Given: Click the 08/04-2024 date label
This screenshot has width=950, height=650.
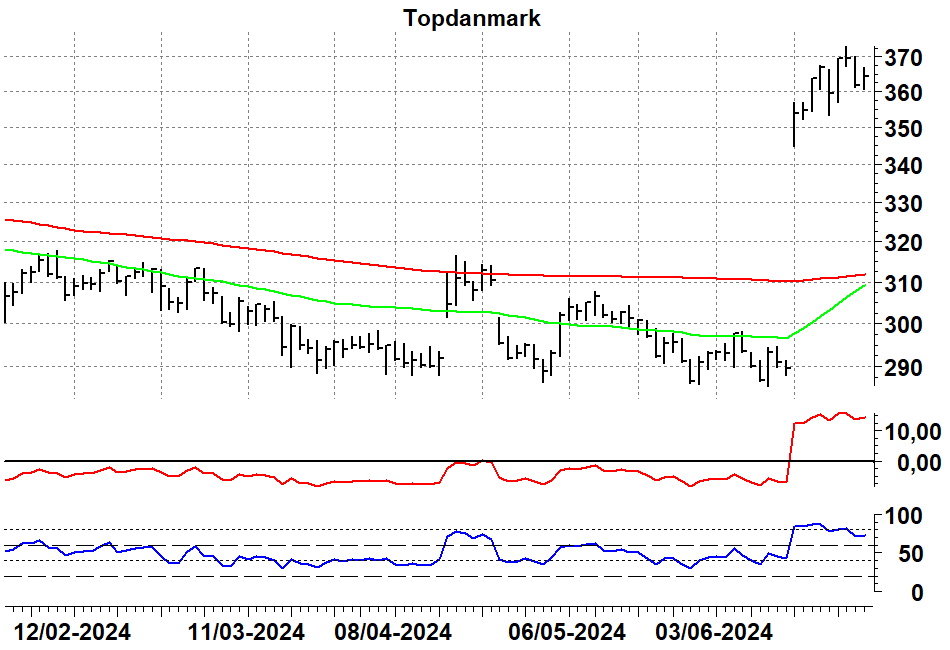Looking at the screenshot, I should (393, 632).
